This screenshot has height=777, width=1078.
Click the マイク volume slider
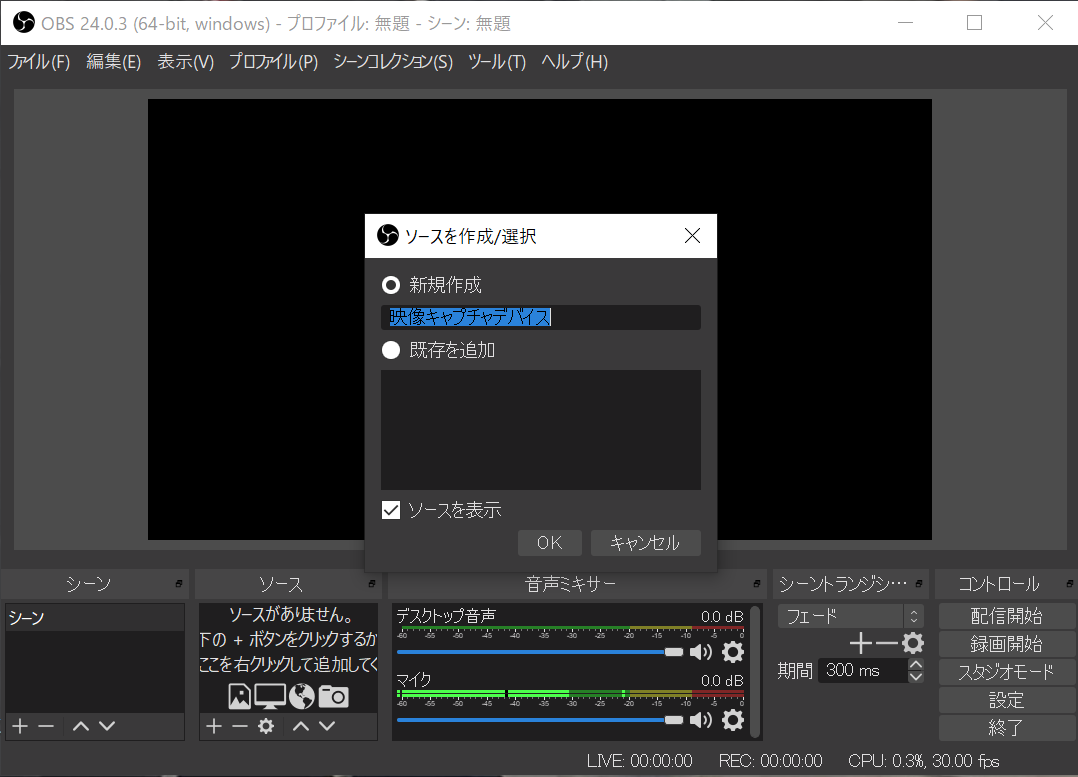tap(540, 720)
